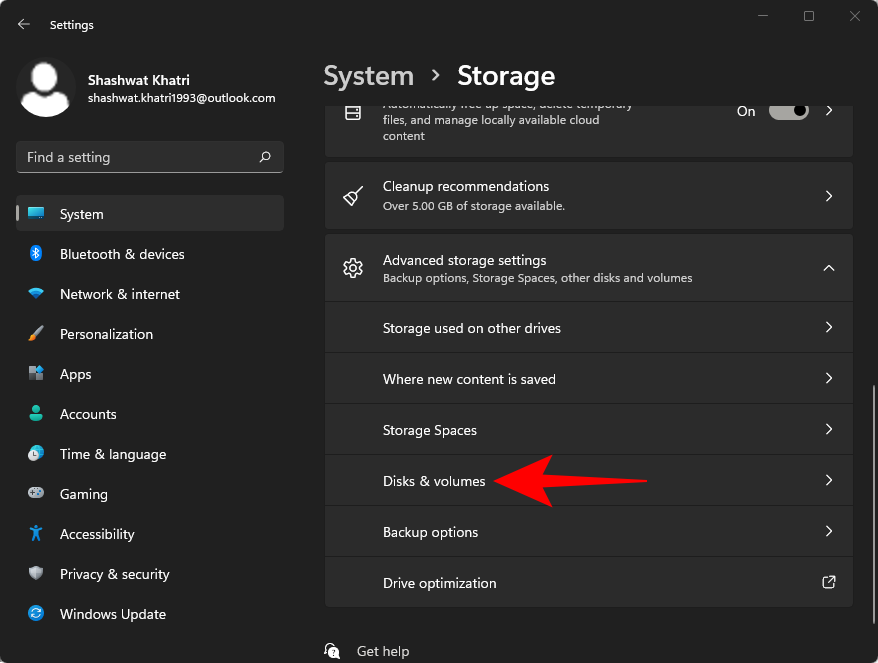Expand Storage Spaces with its chevron
Viewport: 878px width, 663px height.
pos(828,430)
